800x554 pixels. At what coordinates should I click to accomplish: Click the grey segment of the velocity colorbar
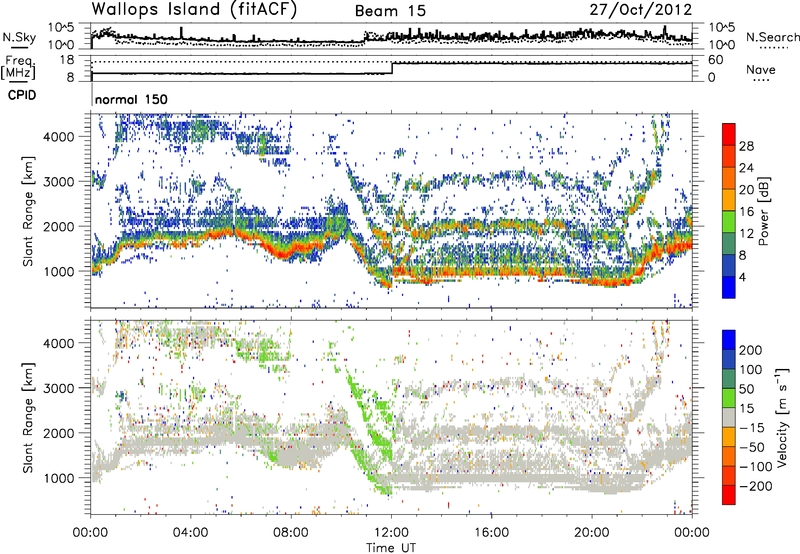tap(729, 417)
